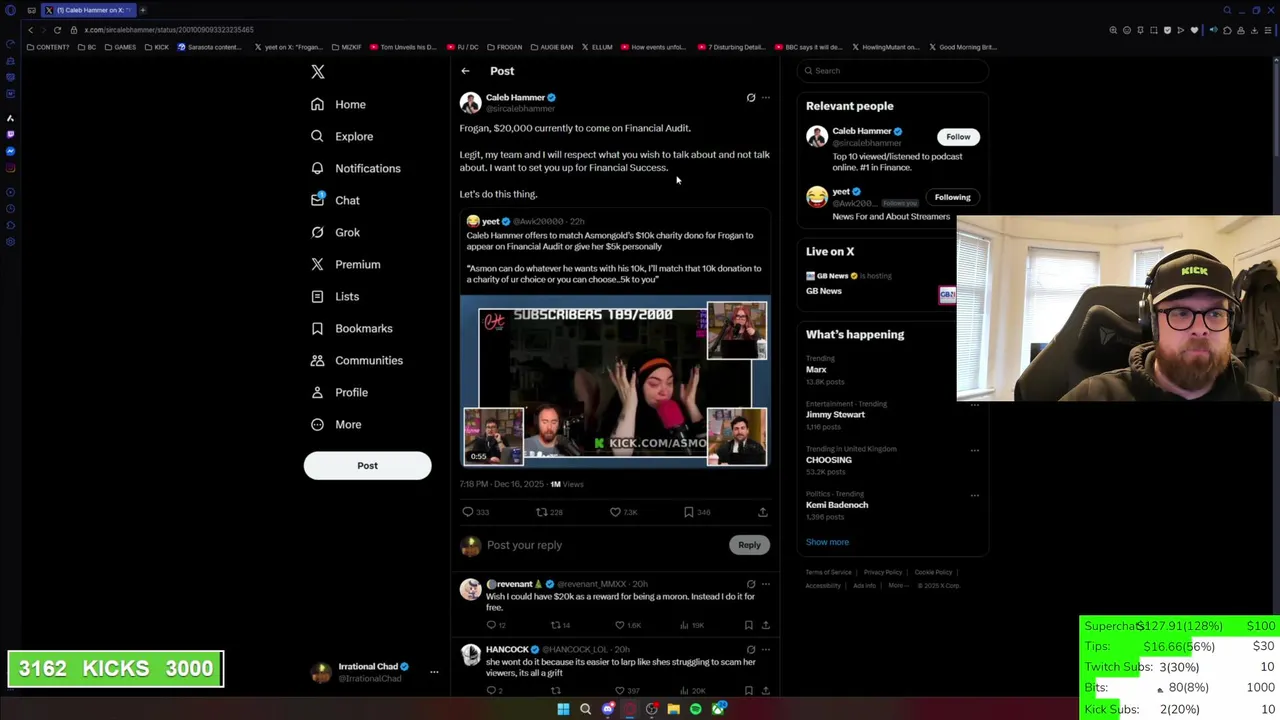Screen dimensions: 1280x720
Task: Open account menu dots beside Irrational Chad
Action: (x=434, y=672)
